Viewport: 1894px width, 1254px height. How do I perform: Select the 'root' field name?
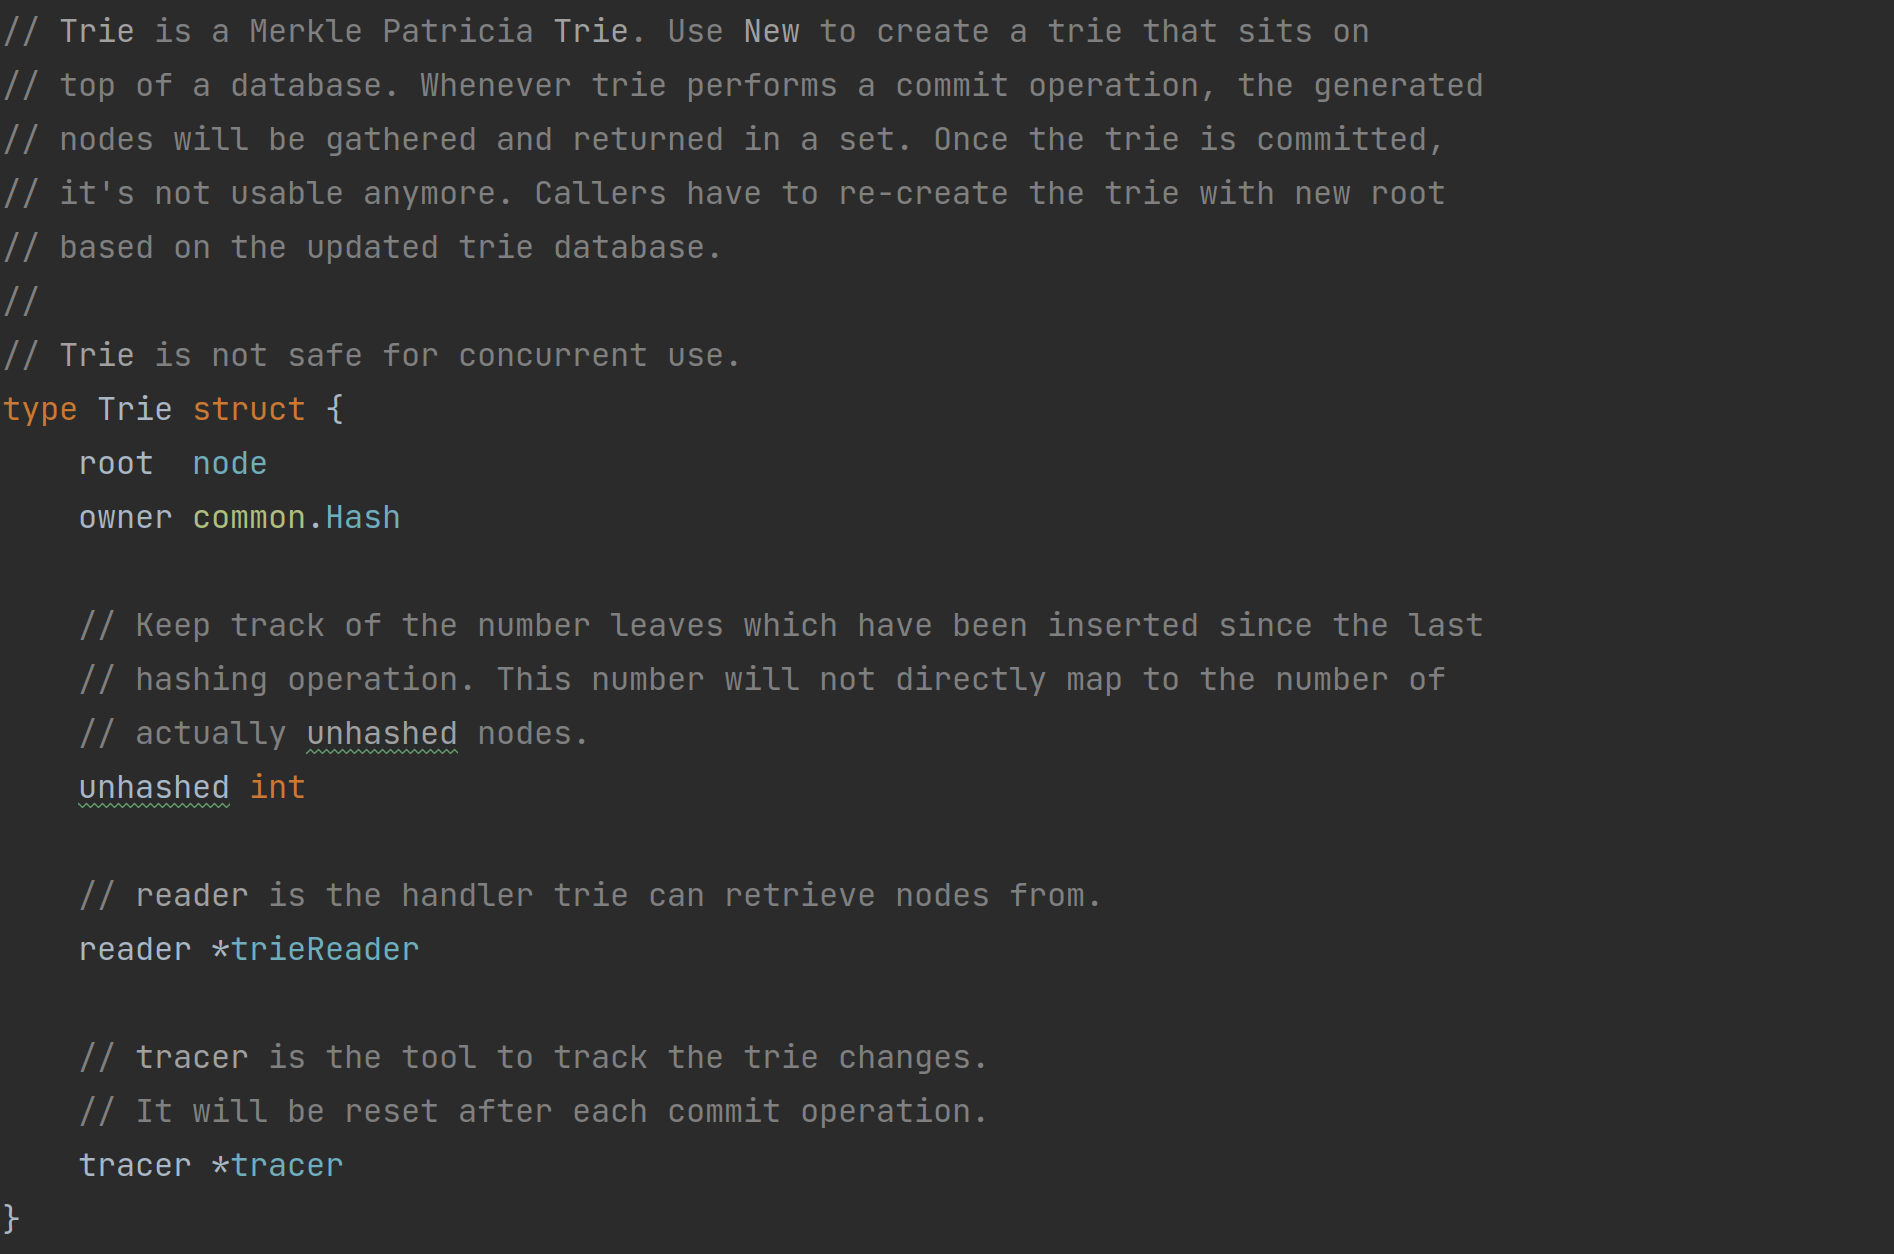click(x=116, y=463)
